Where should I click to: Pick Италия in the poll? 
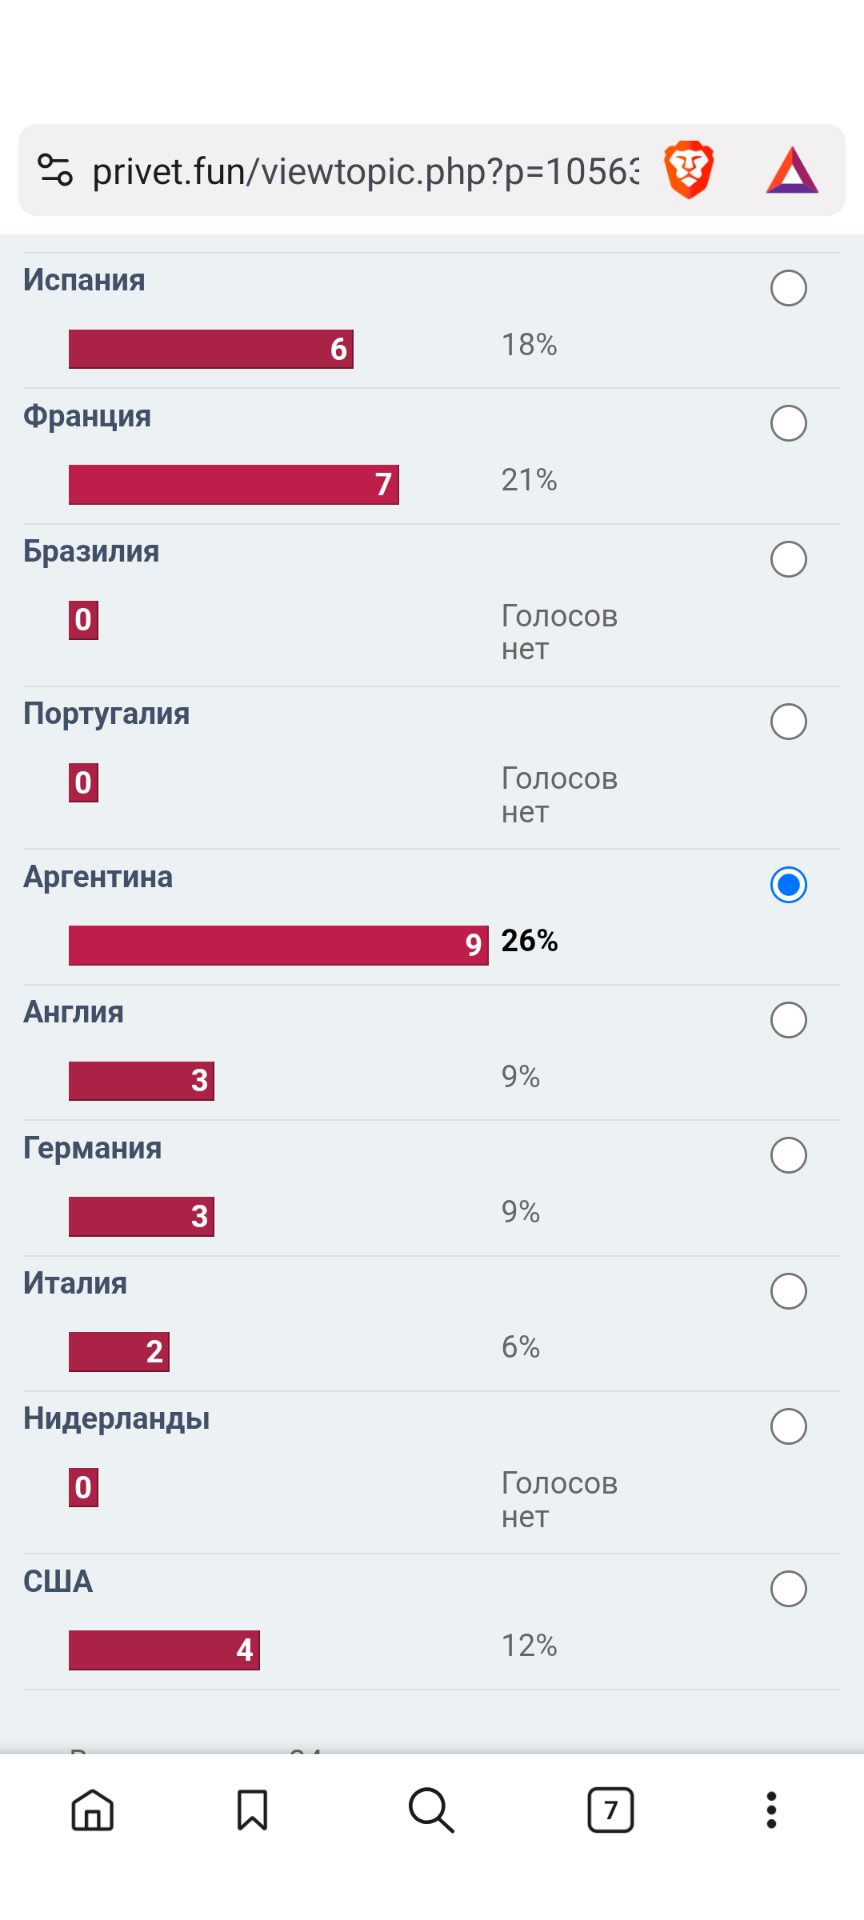789,1291
